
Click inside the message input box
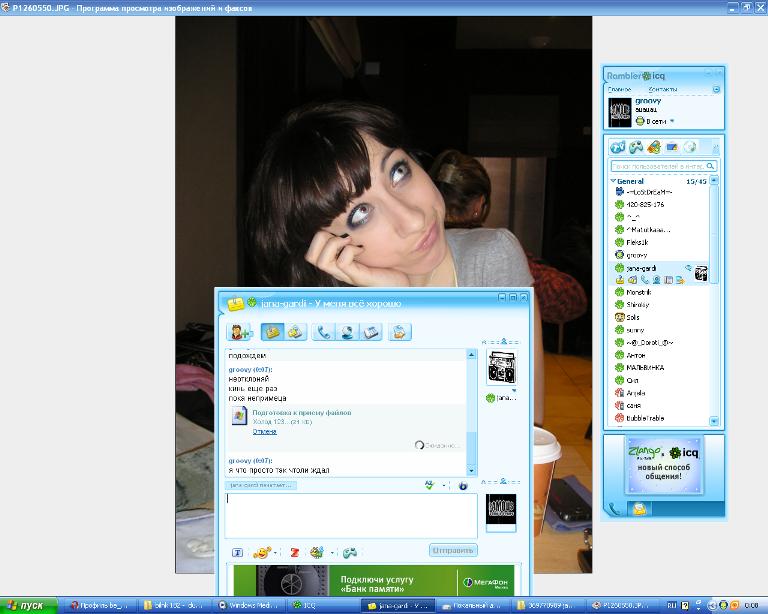pos(351,516)
